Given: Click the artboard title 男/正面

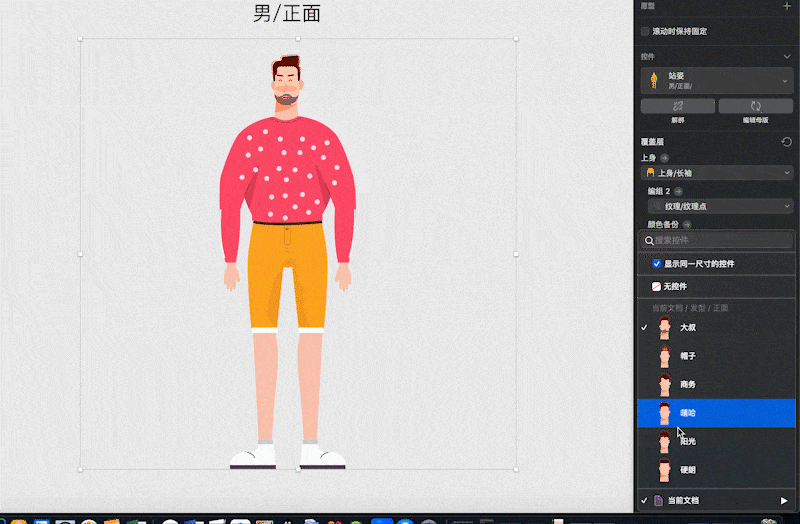Looking at the screenshot, I should (x=287, y=13).
